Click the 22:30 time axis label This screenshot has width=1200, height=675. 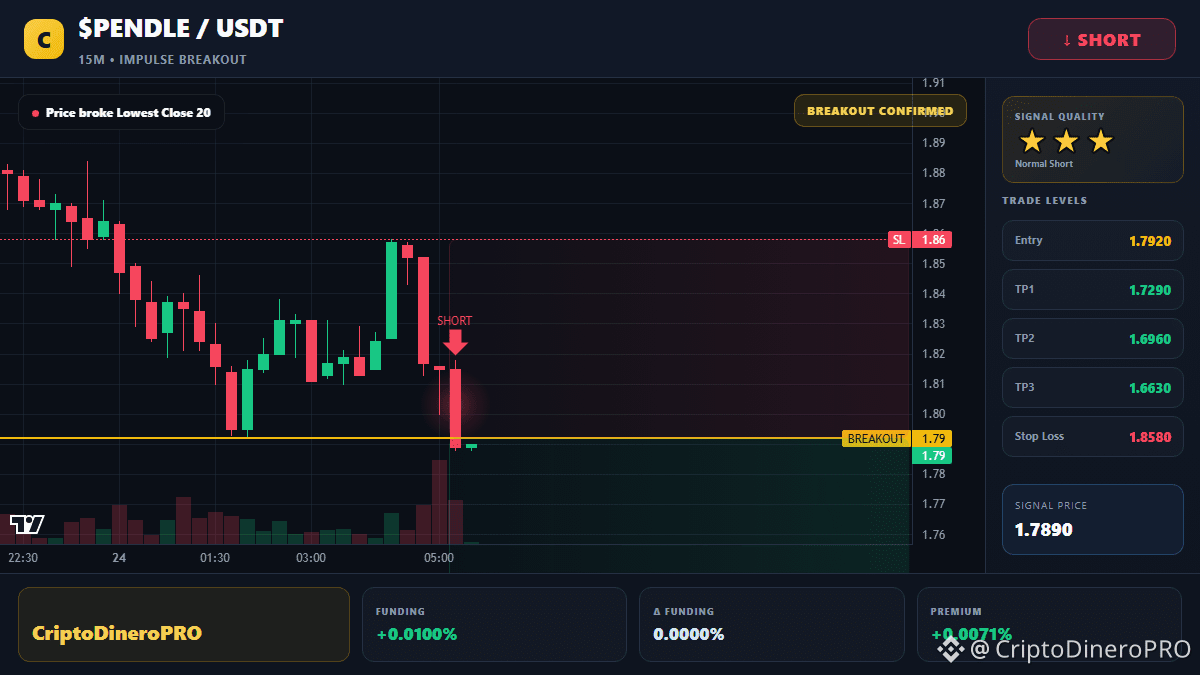click(23, 558)
